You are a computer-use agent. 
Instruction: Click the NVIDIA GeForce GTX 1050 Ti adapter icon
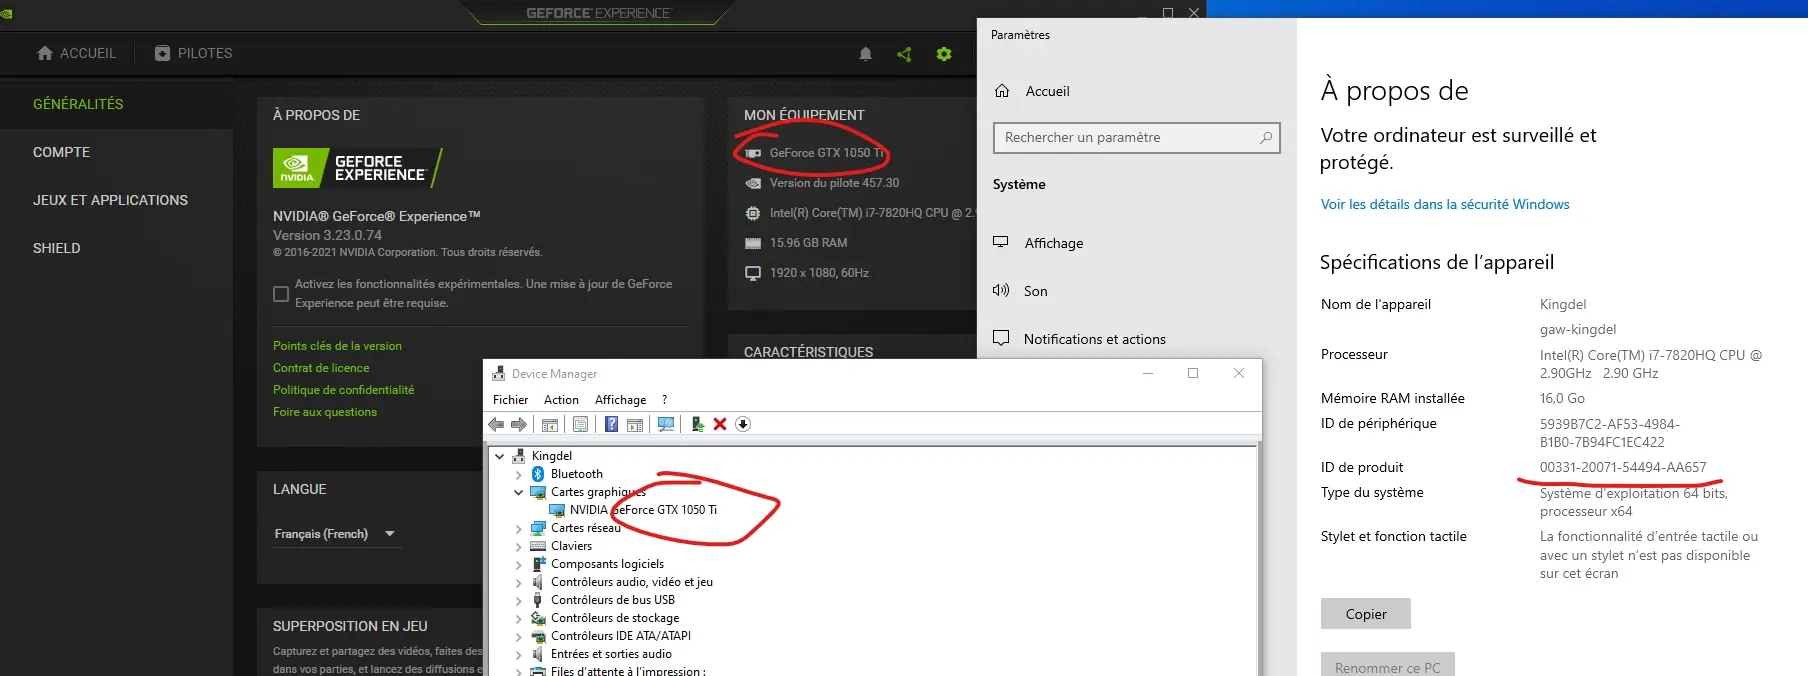(557, 510)
